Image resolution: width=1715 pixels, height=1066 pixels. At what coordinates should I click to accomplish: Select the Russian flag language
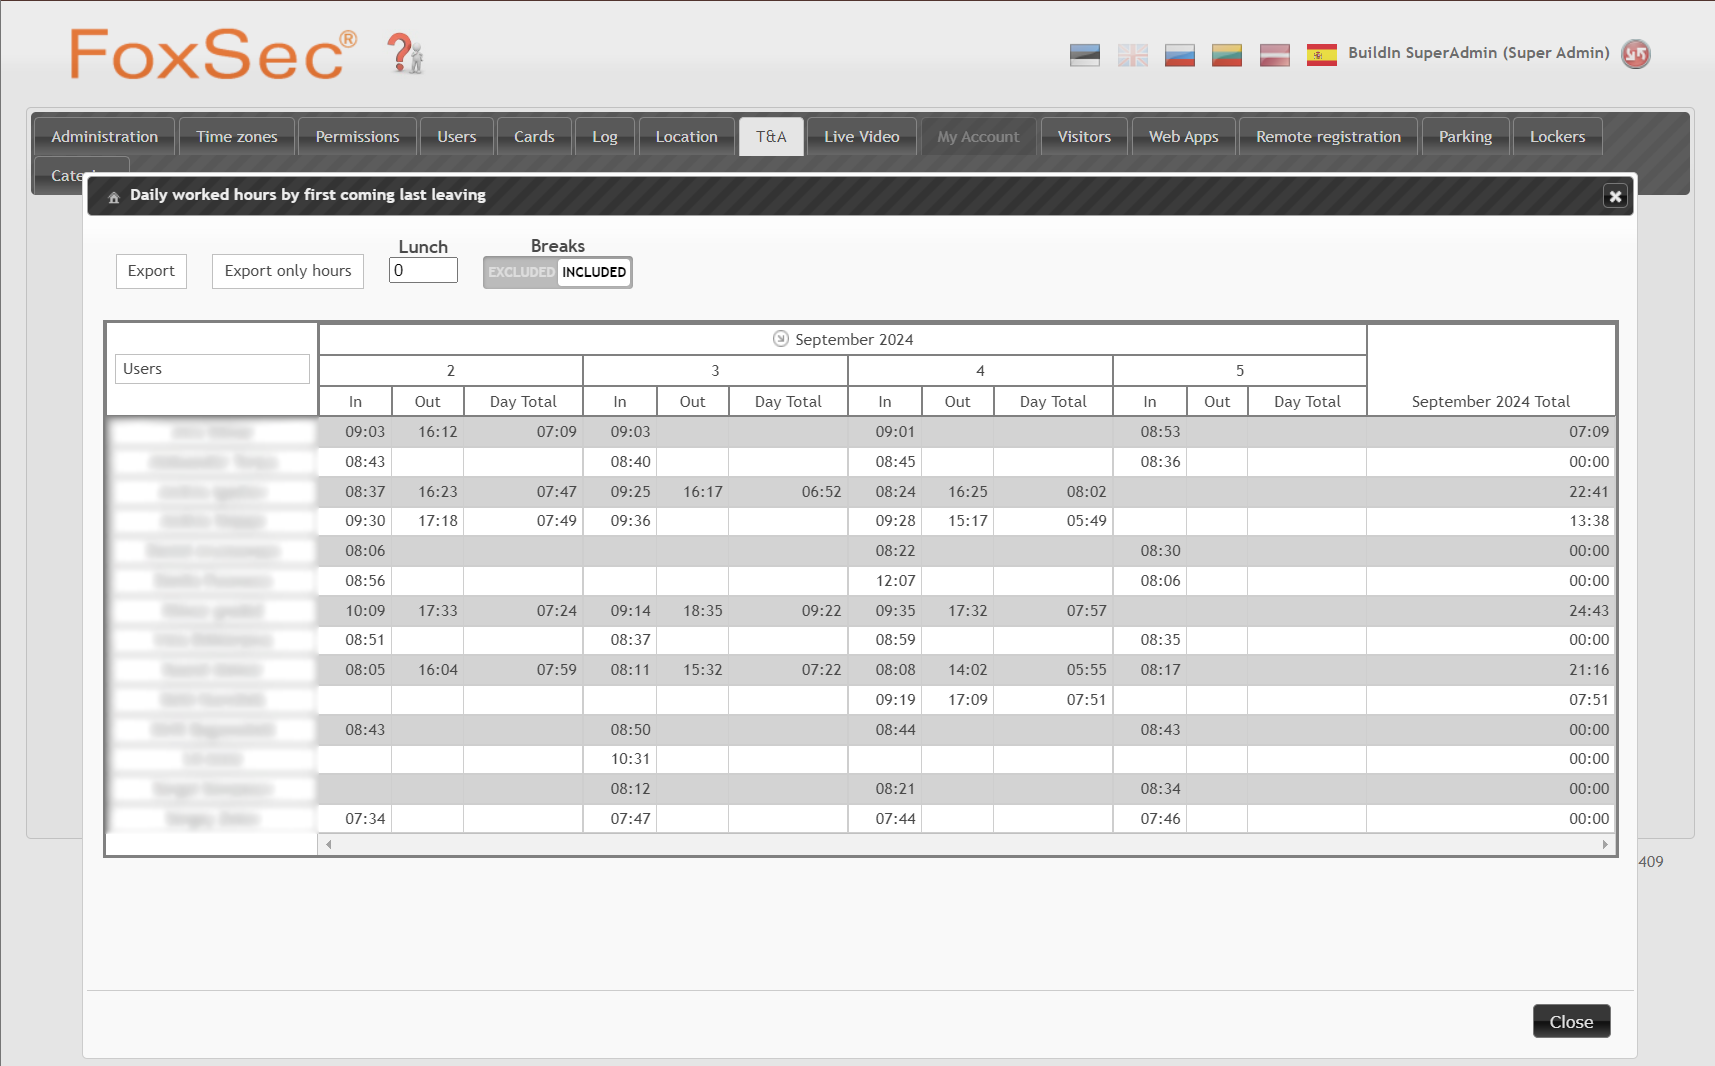1179,55
